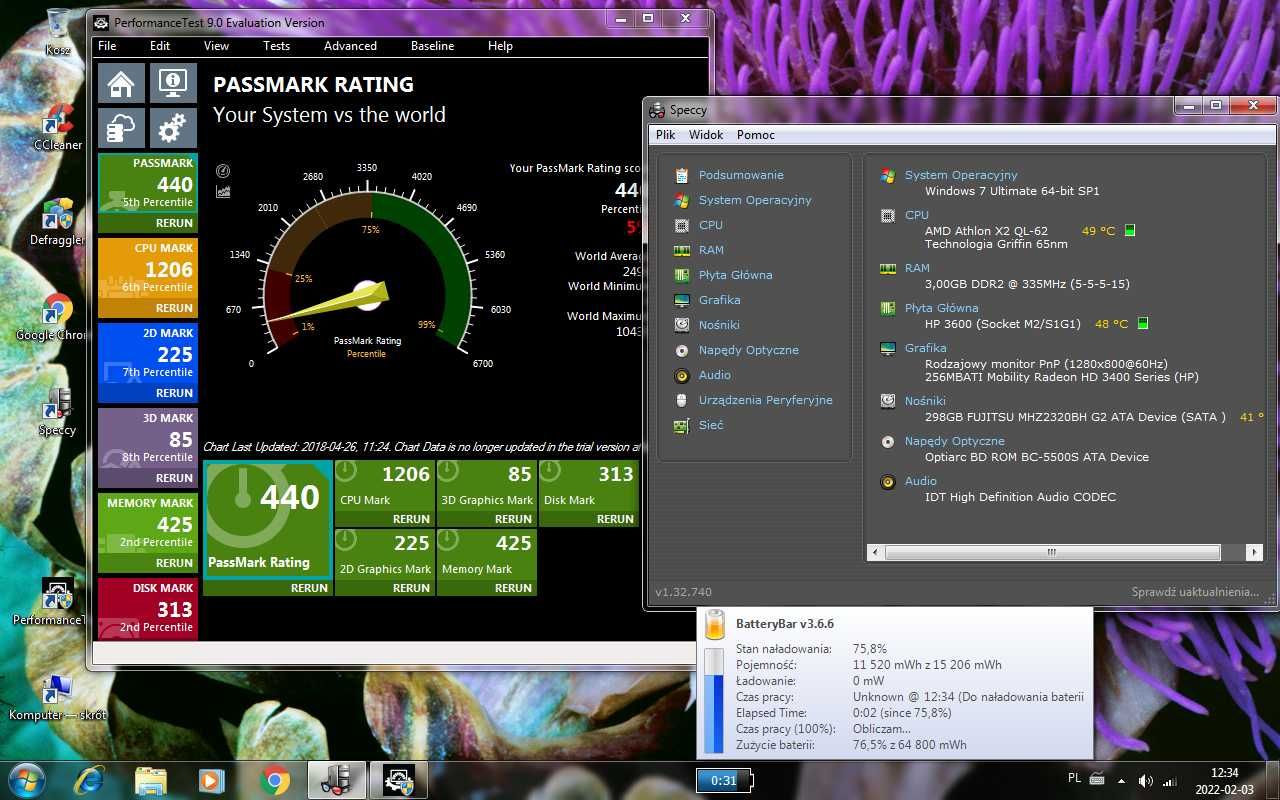Viewport: 1280px width, 800px height.
Task: Click Urządzenia Peryferyjne mouse icon
Action: point(682,400)
